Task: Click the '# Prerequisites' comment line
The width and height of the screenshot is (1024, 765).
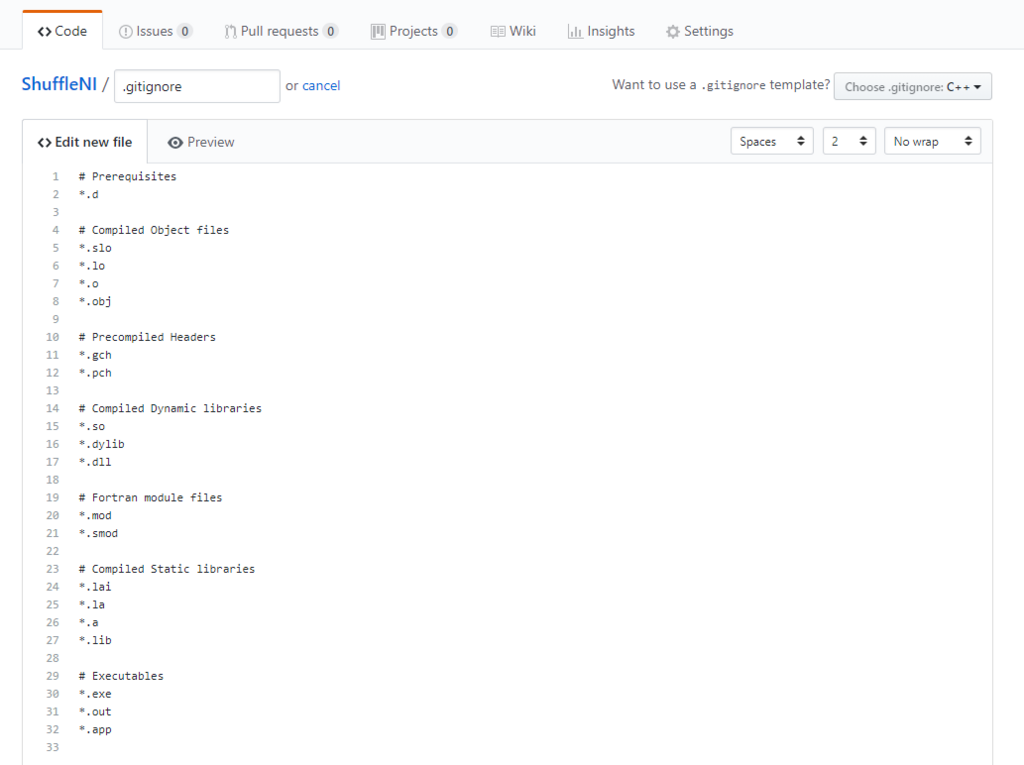Action: [x=127, y=176]
